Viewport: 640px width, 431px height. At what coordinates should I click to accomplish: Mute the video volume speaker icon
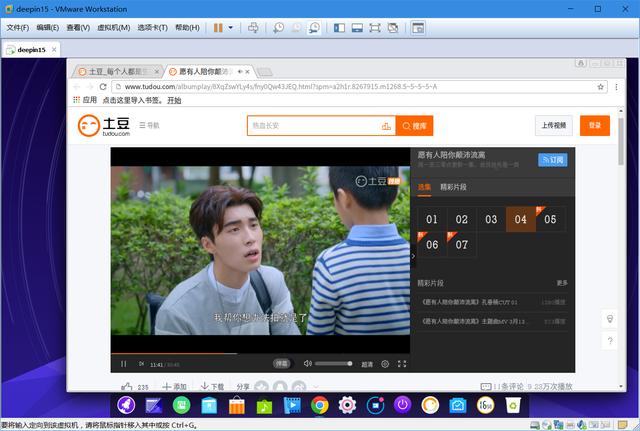pyautogui.click(x=307, y=364)
